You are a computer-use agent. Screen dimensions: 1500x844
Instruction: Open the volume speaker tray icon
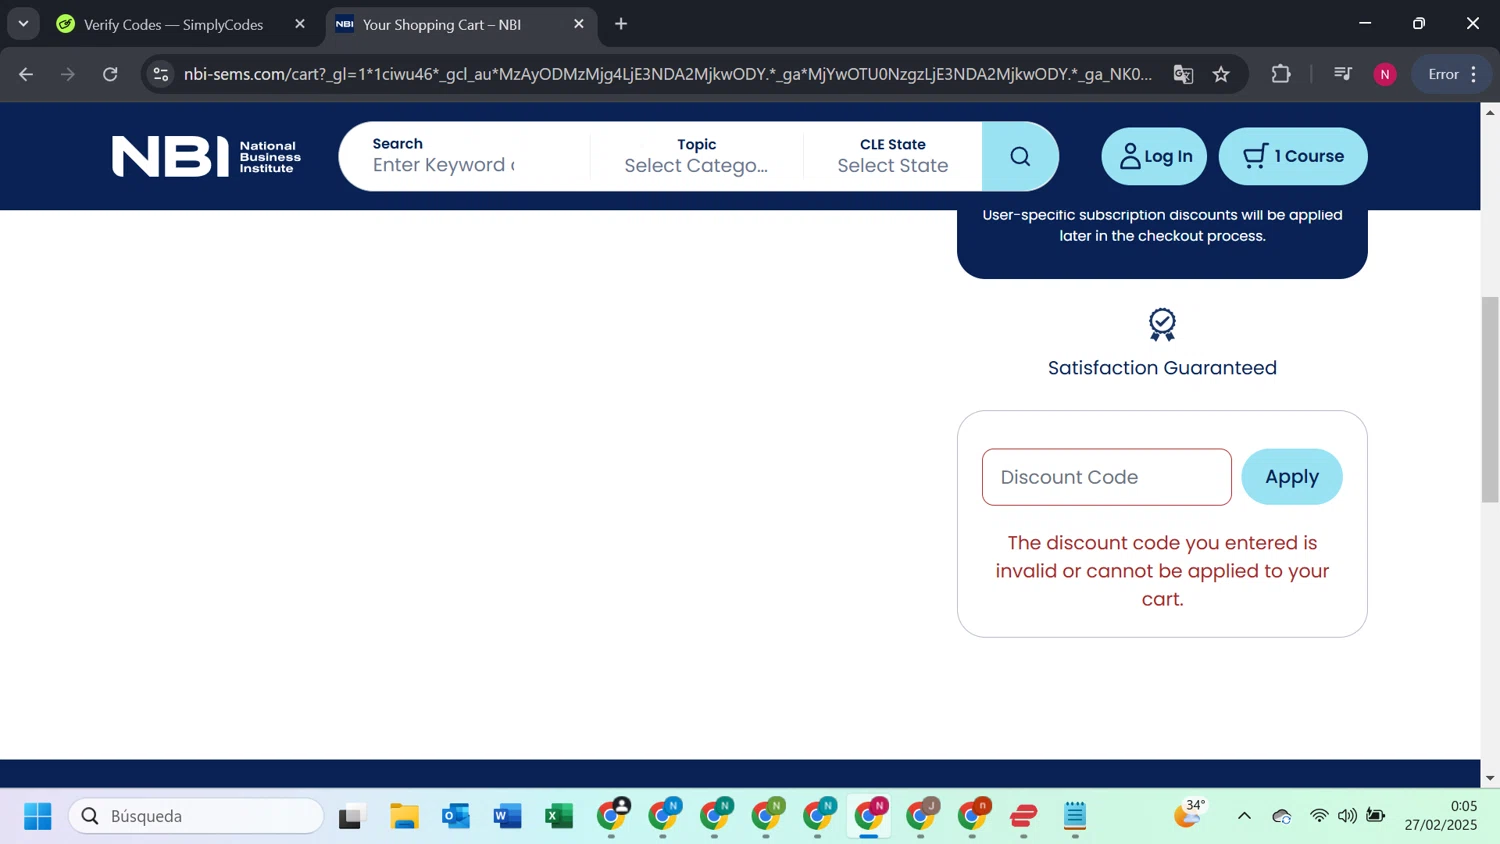pos(1347,816)
